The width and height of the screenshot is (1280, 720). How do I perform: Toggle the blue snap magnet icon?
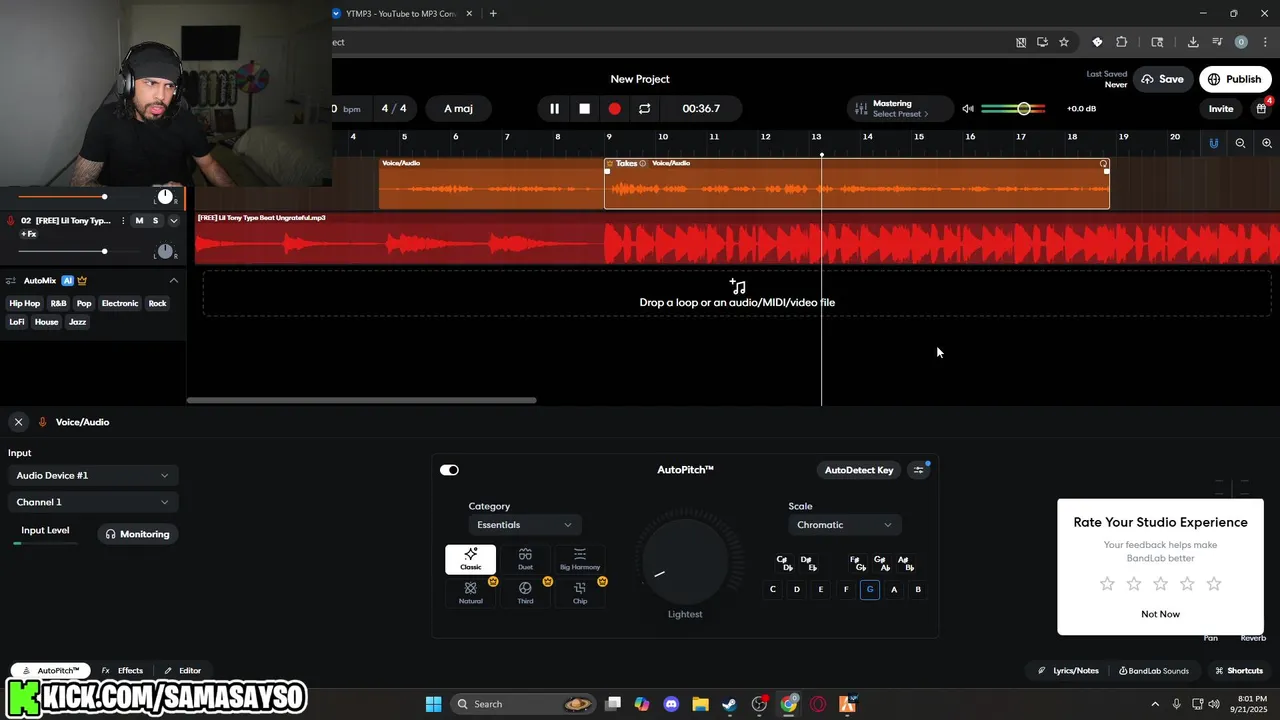point(1214,143)
